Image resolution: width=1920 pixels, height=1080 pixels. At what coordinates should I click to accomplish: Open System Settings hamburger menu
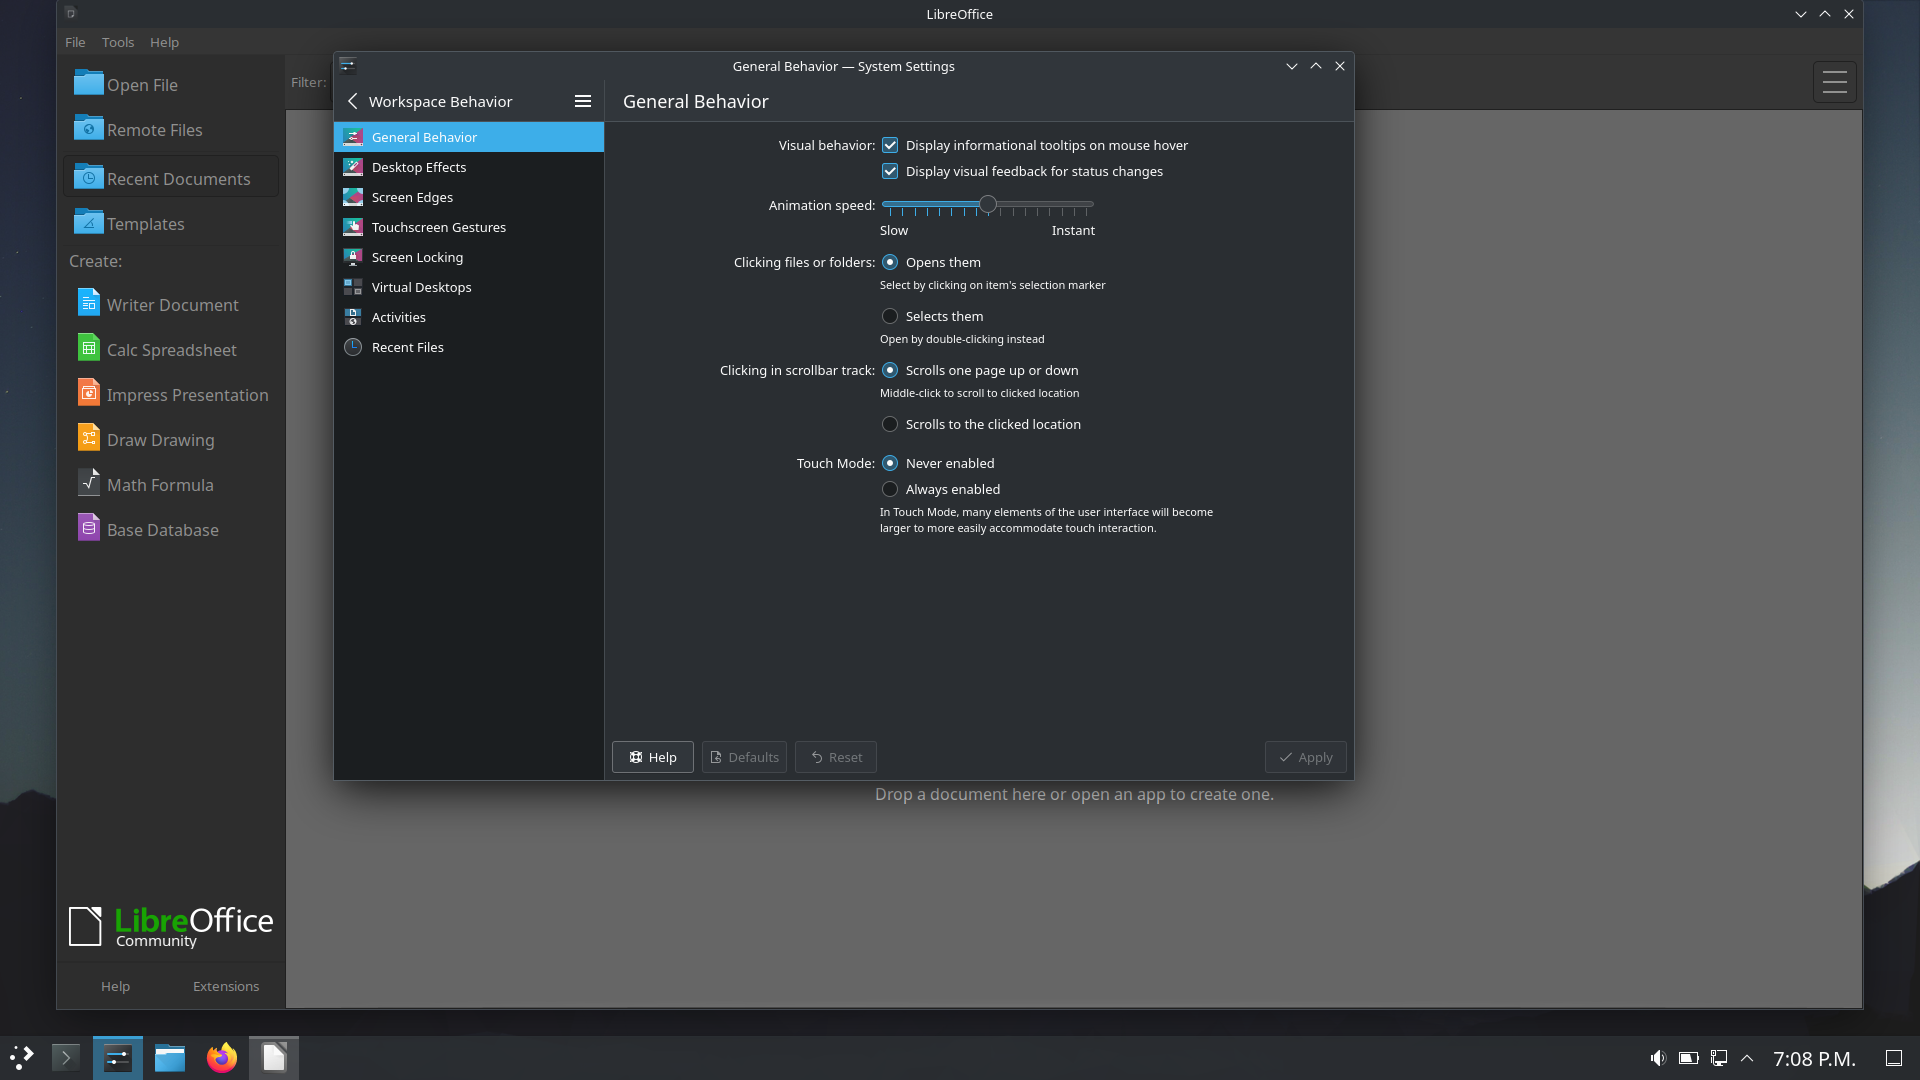583,101
